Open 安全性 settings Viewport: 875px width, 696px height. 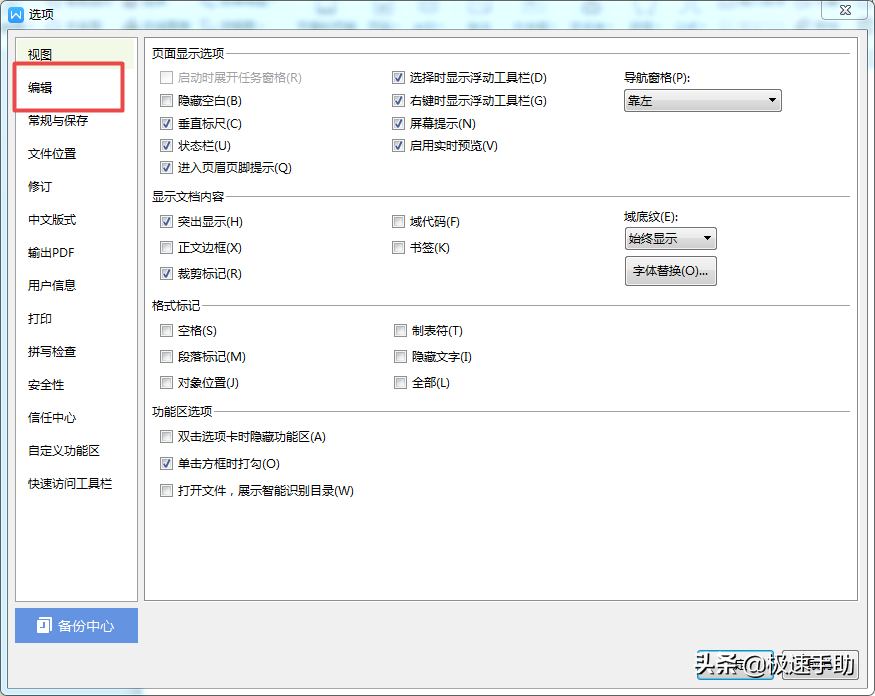pyautogui.click(x=46, y=384)
